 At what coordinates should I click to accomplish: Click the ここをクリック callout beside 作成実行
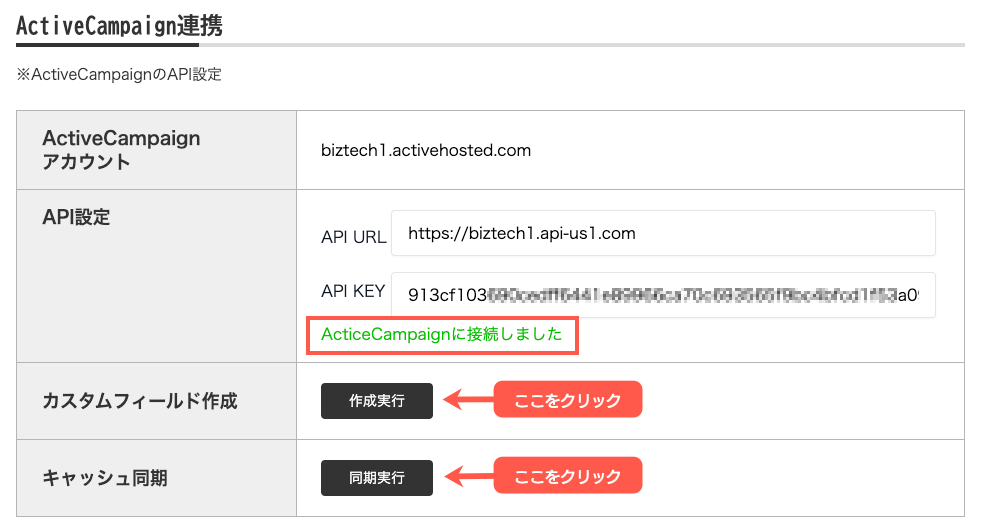click(x=566, y=401)
